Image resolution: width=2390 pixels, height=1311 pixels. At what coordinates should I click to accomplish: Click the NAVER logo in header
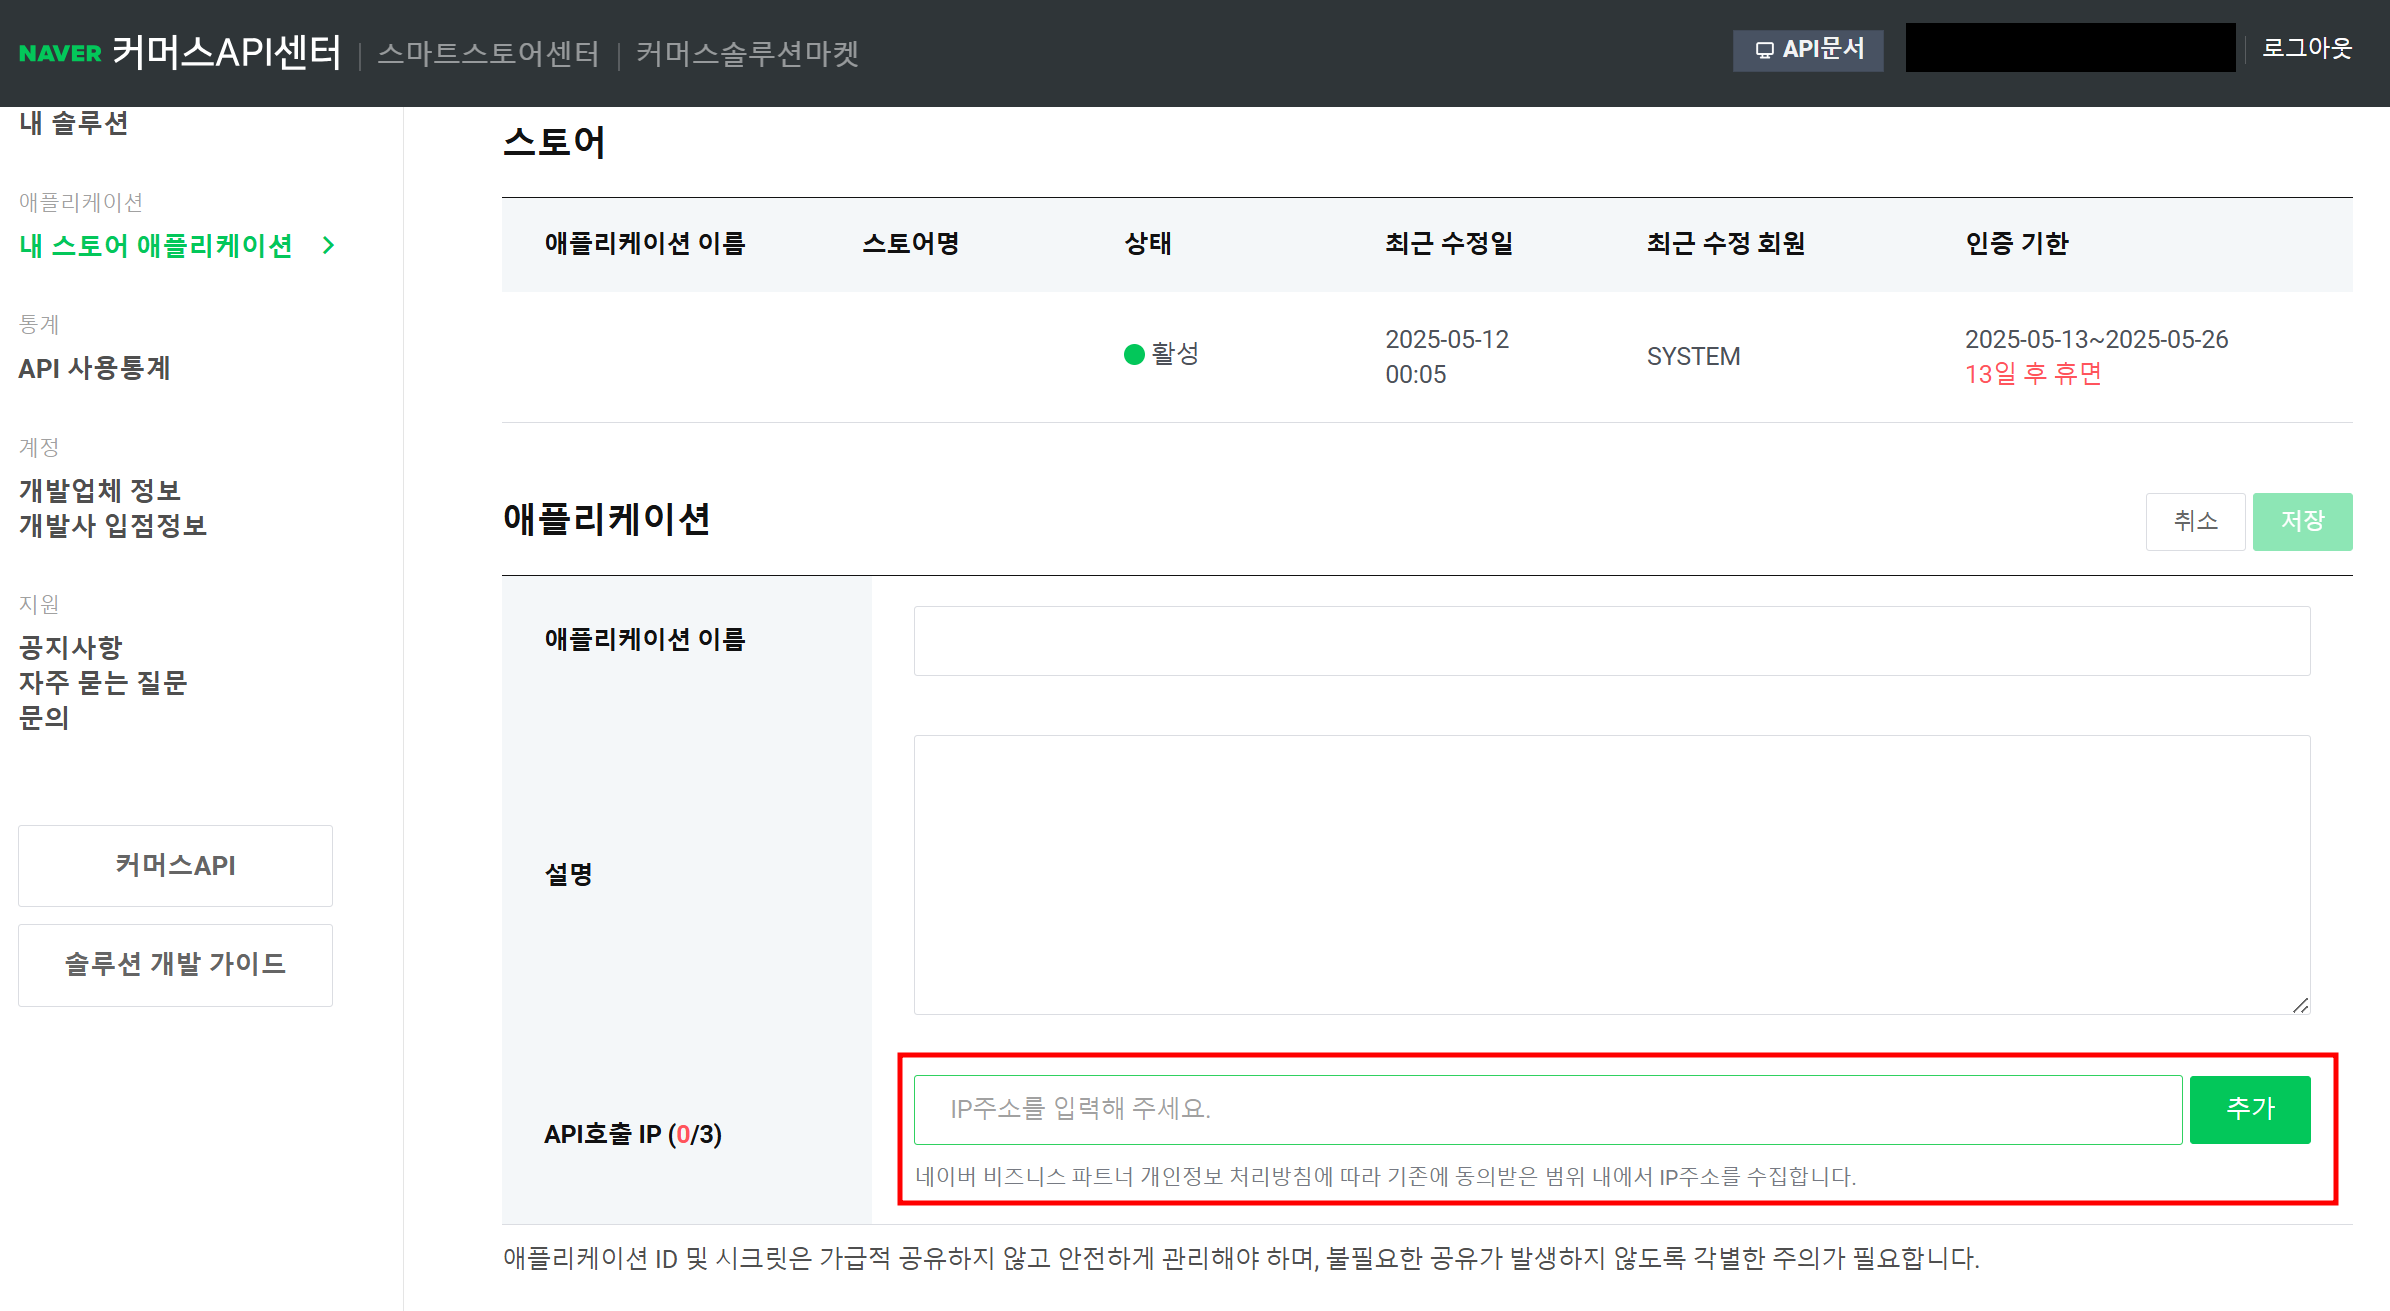pyautogui.click(x=60, y=53)
